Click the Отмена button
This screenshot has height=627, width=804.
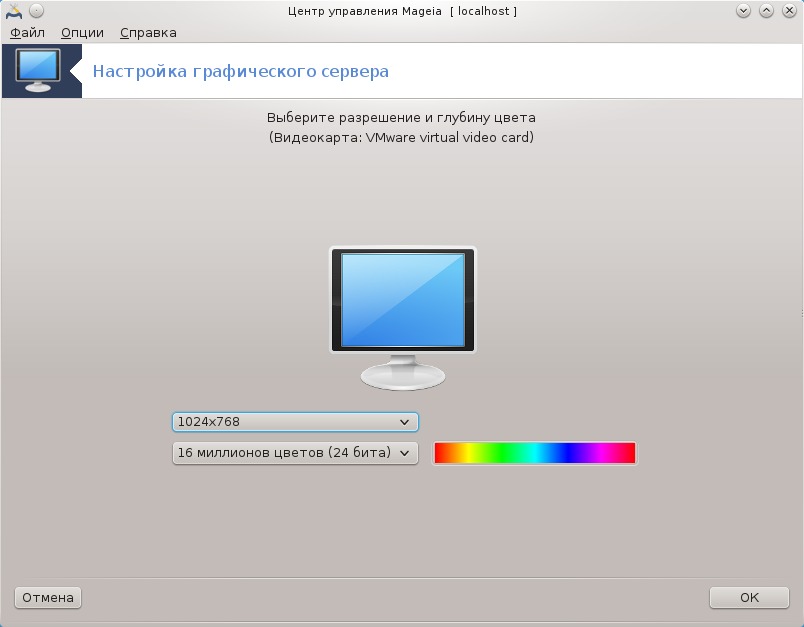pyautogui.click(x=48, y=597)
